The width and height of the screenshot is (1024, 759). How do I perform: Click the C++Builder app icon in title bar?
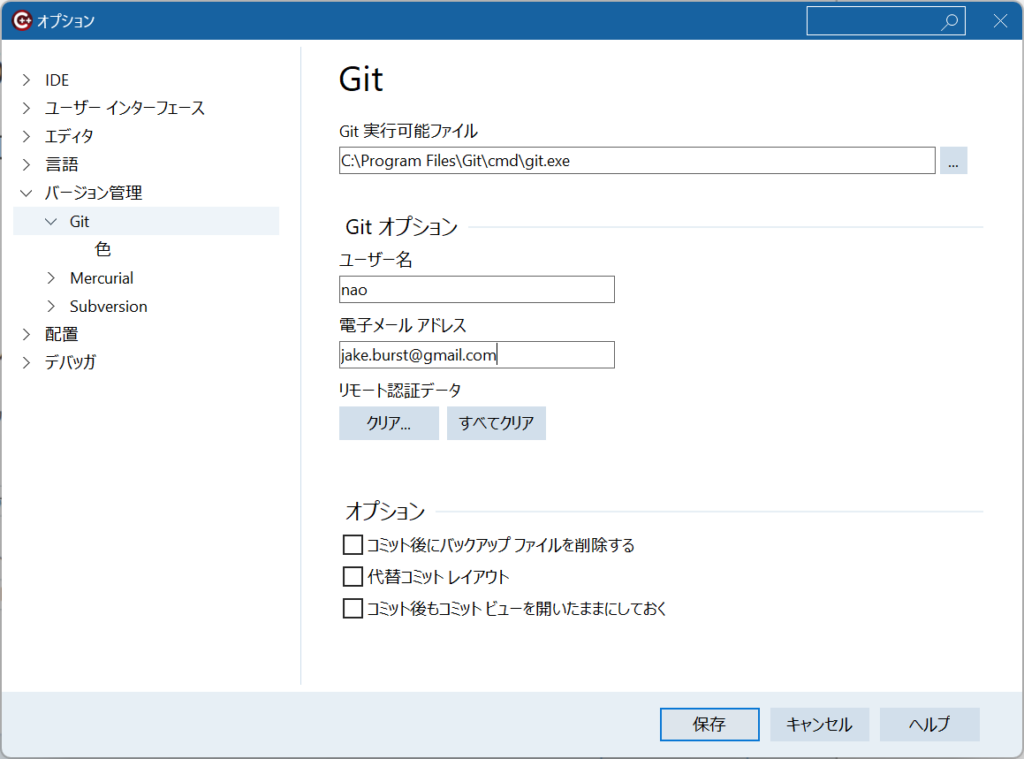click(x=21, y=20)
